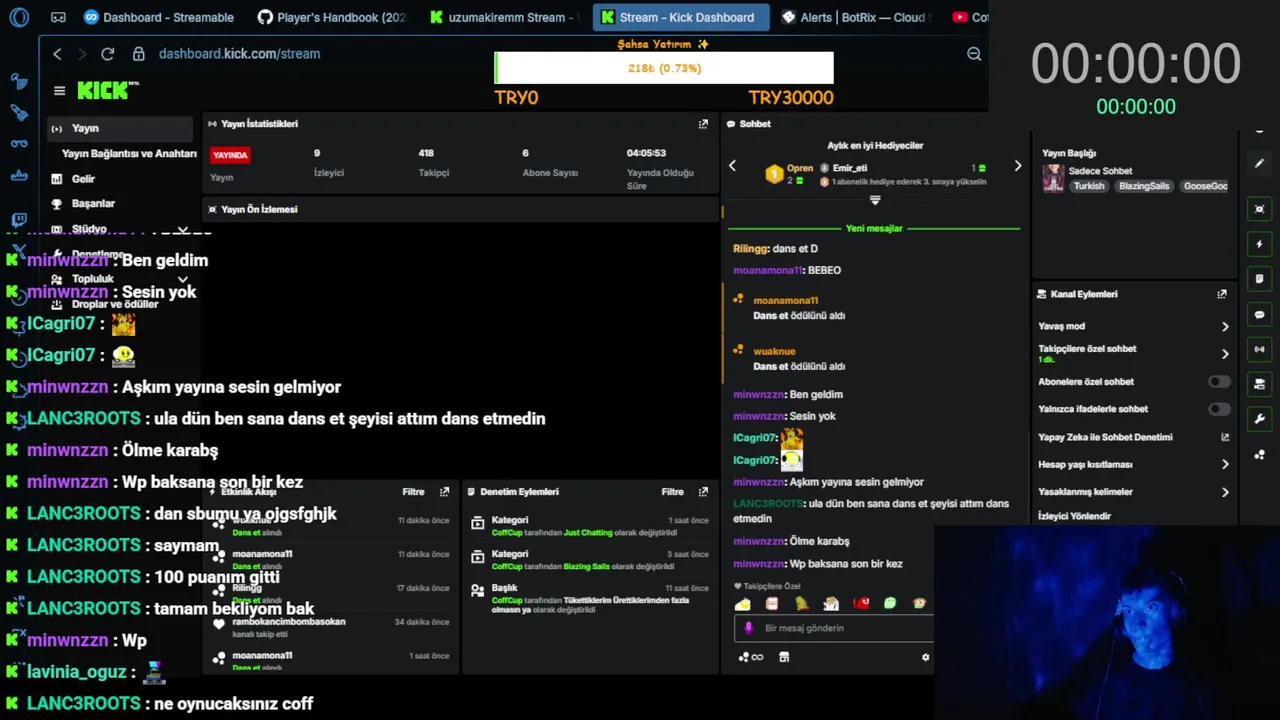
Task: Click the BlazingSails stream tag
Action: pos(1144,186)
